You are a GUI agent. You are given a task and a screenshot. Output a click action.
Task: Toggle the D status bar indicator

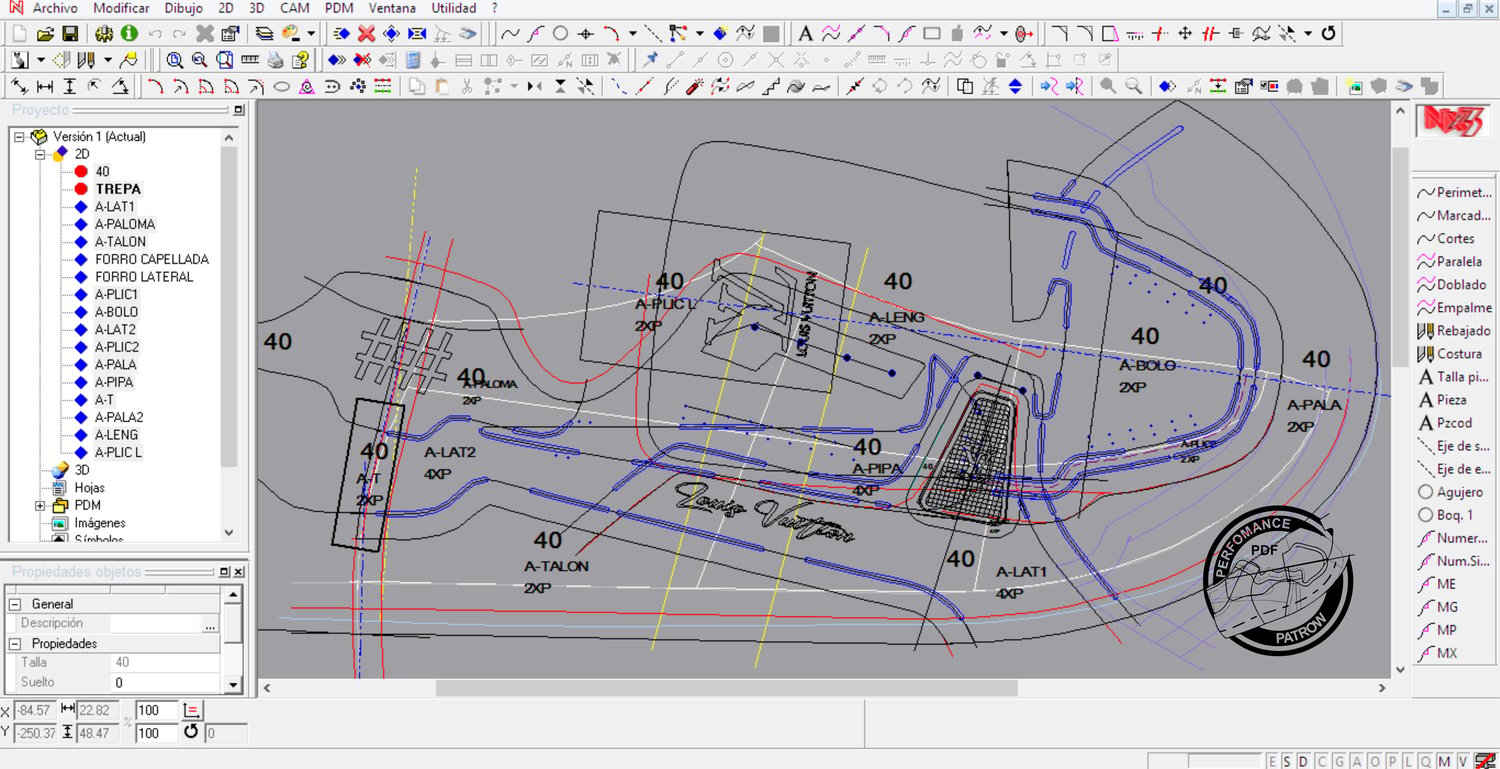click(1304, 761)
